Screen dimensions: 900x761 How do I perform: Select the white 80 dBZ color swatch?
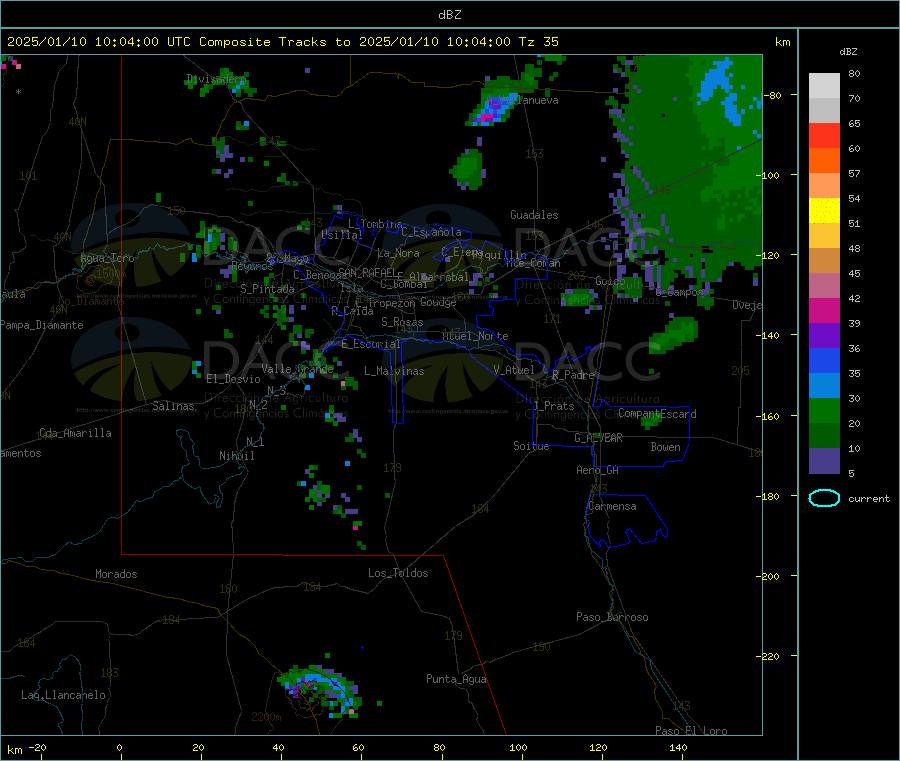(x=824, y=86)
